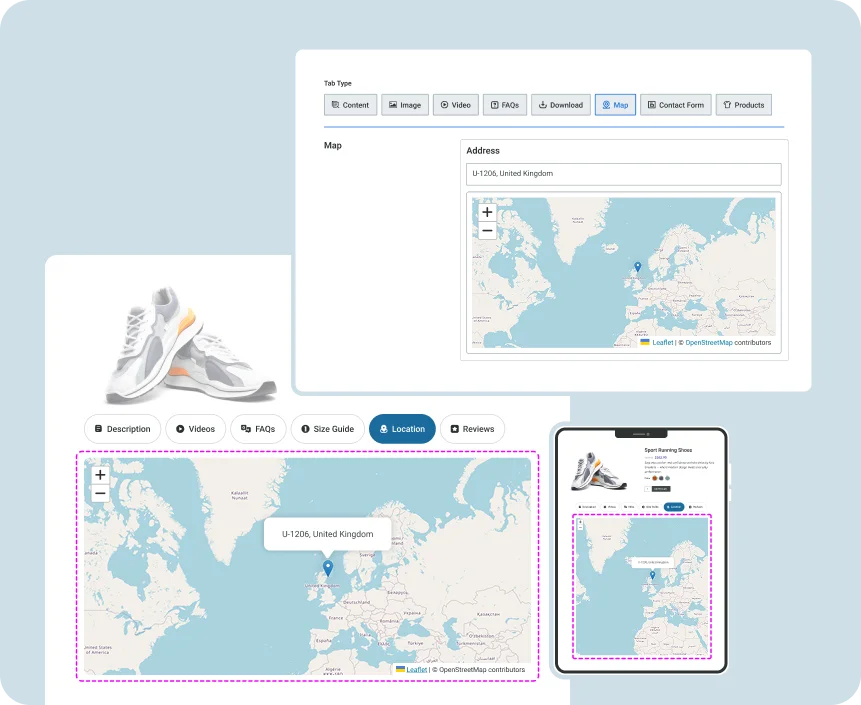861x705 pixels.
Task: Zoom in on the large Location map
Action: [x=100, y=475]
